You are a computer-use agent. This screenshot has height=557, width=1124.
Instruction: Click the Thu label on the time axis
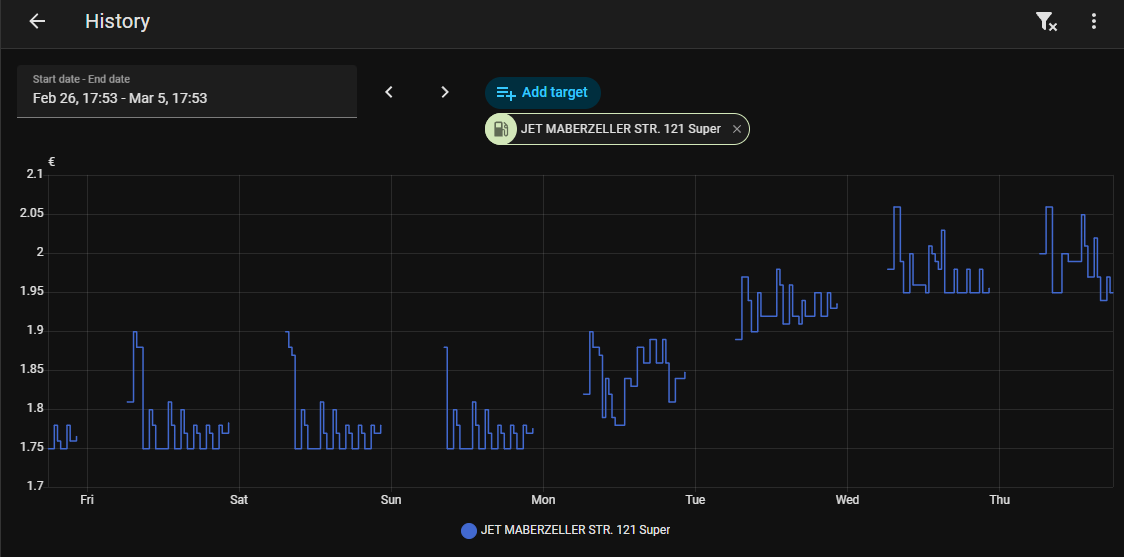(x=999, y=500)
